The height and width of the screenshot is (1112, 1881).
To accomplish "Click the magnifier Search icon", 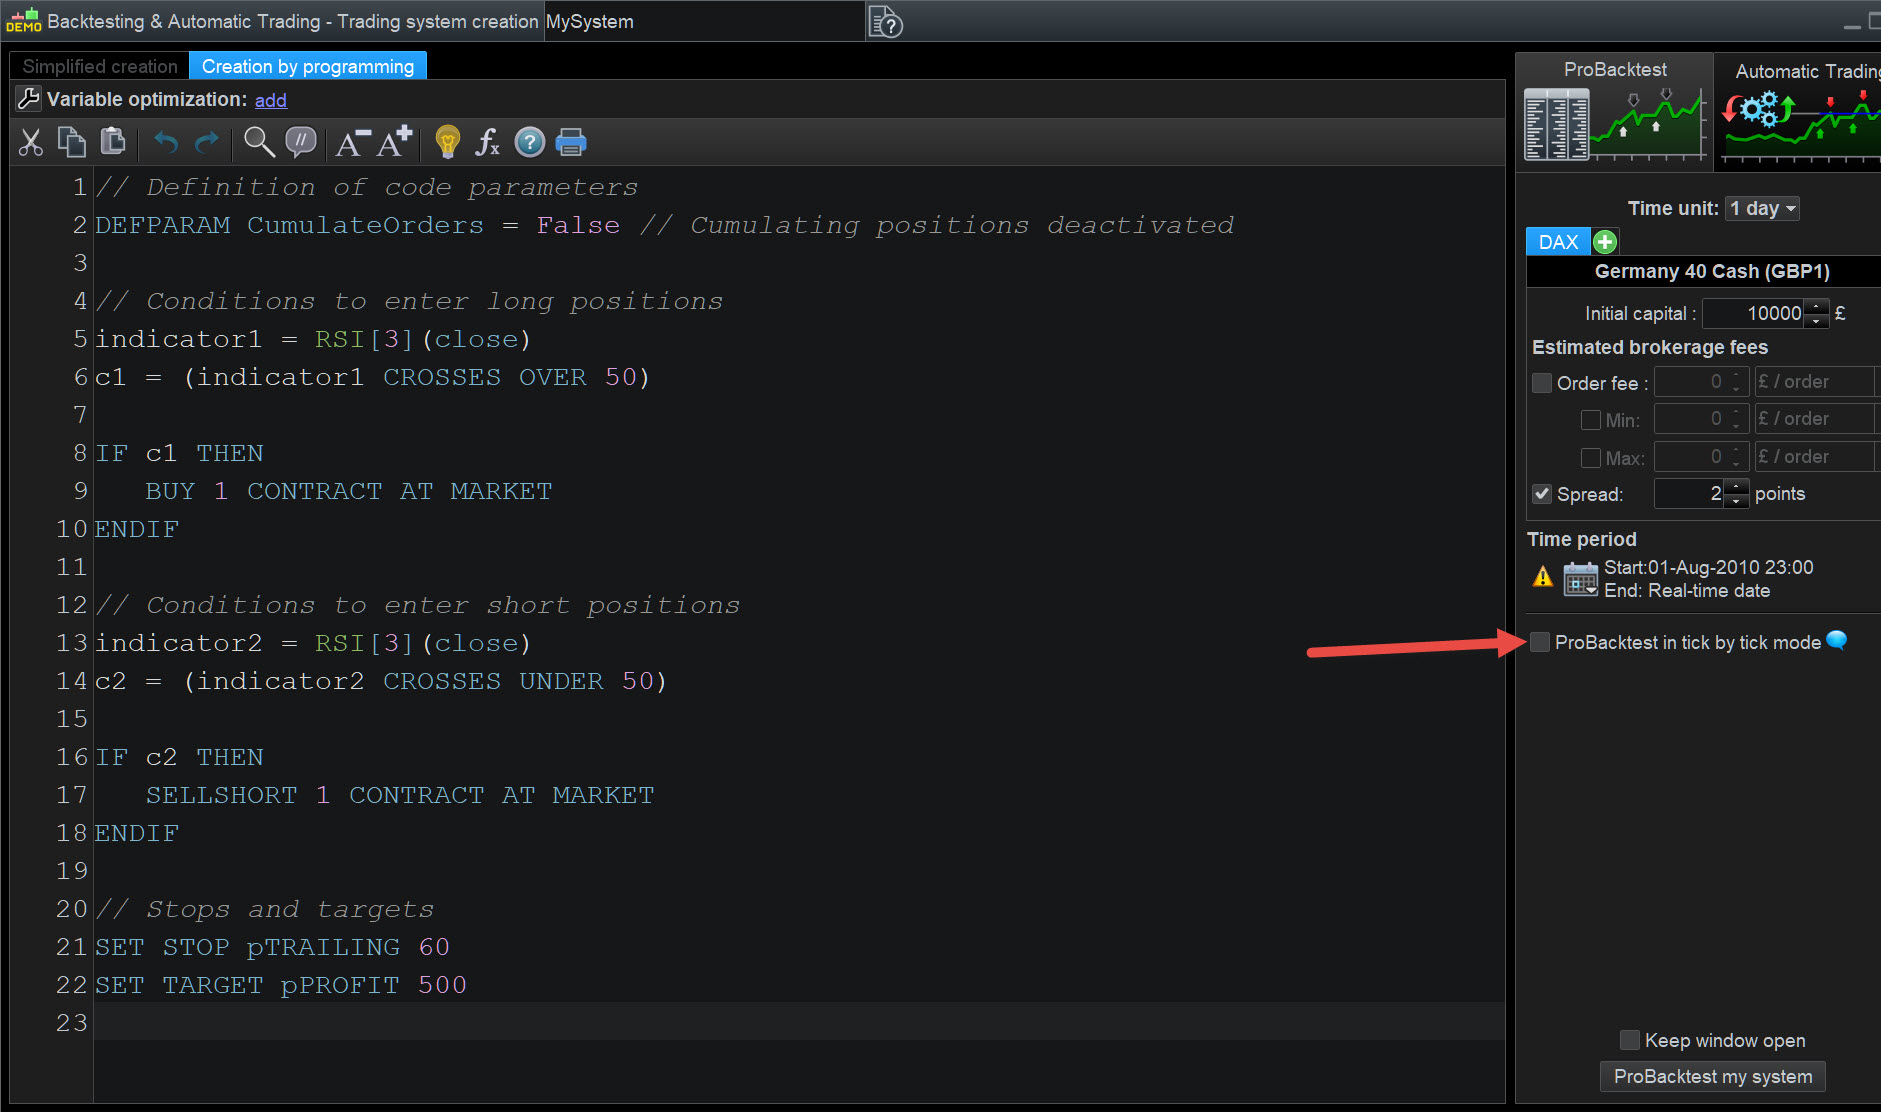I will click(259, 143).
